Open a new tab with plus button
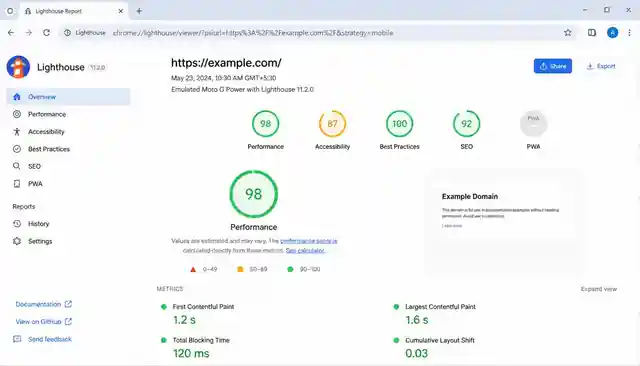640x366 pixels. [139, 11]
